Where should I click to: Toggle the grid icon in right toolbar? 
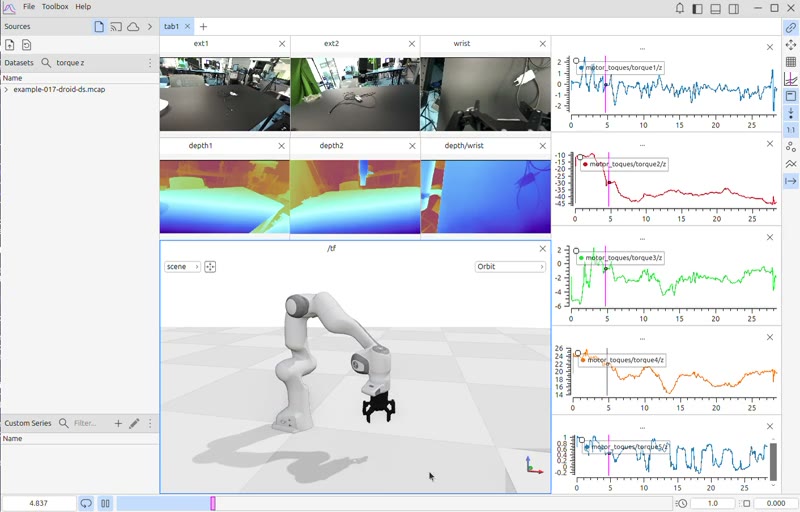[x=791, y=62]
